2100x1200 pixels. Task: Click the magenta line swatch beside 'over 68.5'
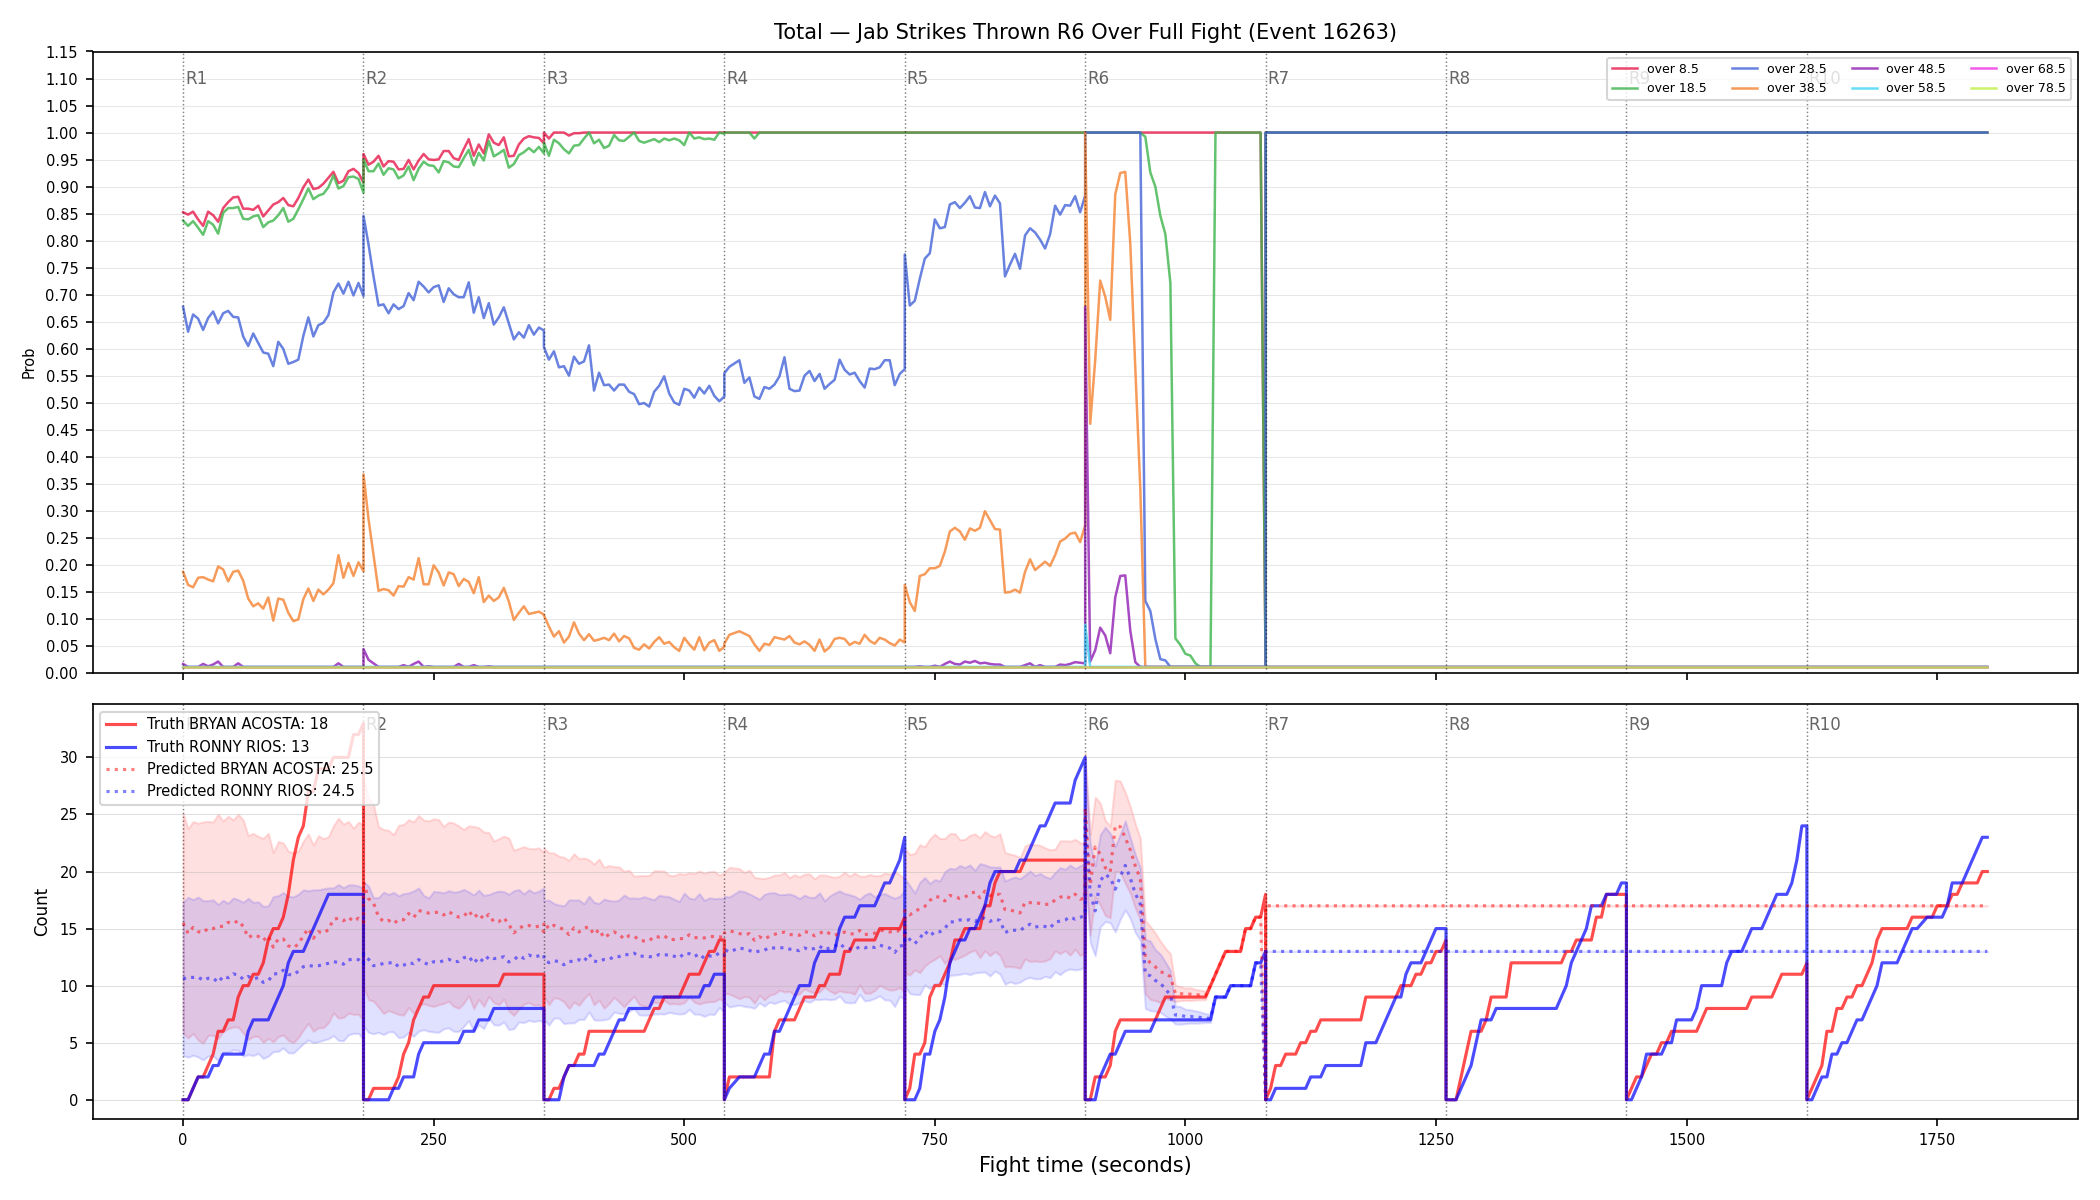pos(1984,69)
